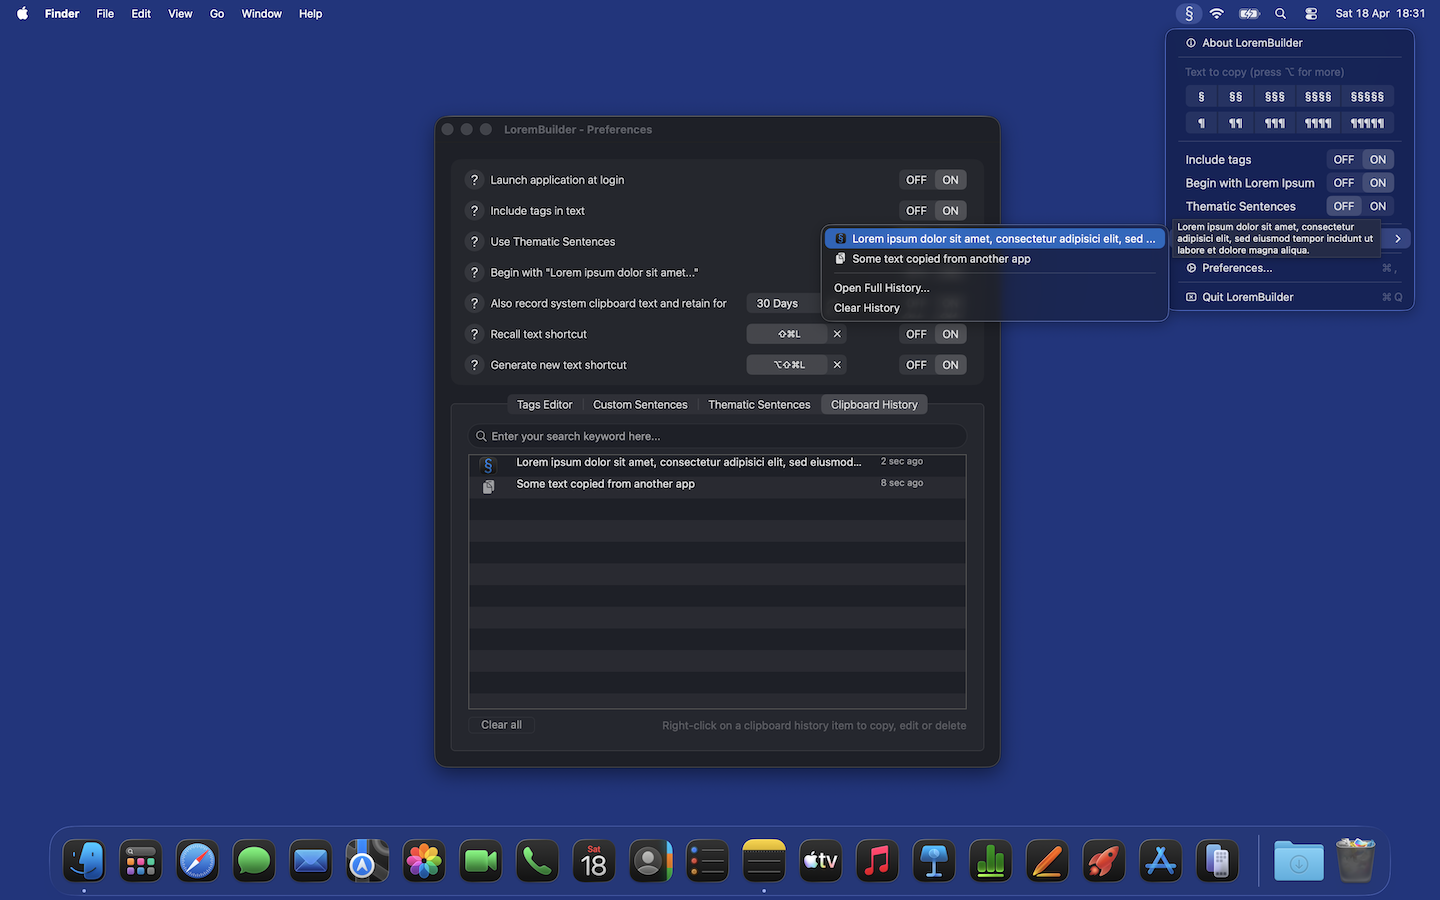Viewport: 1440px width, 900px height.
Task: Enable Thematic Sentences in the status menu
Action: click(x=1378, y=205)
